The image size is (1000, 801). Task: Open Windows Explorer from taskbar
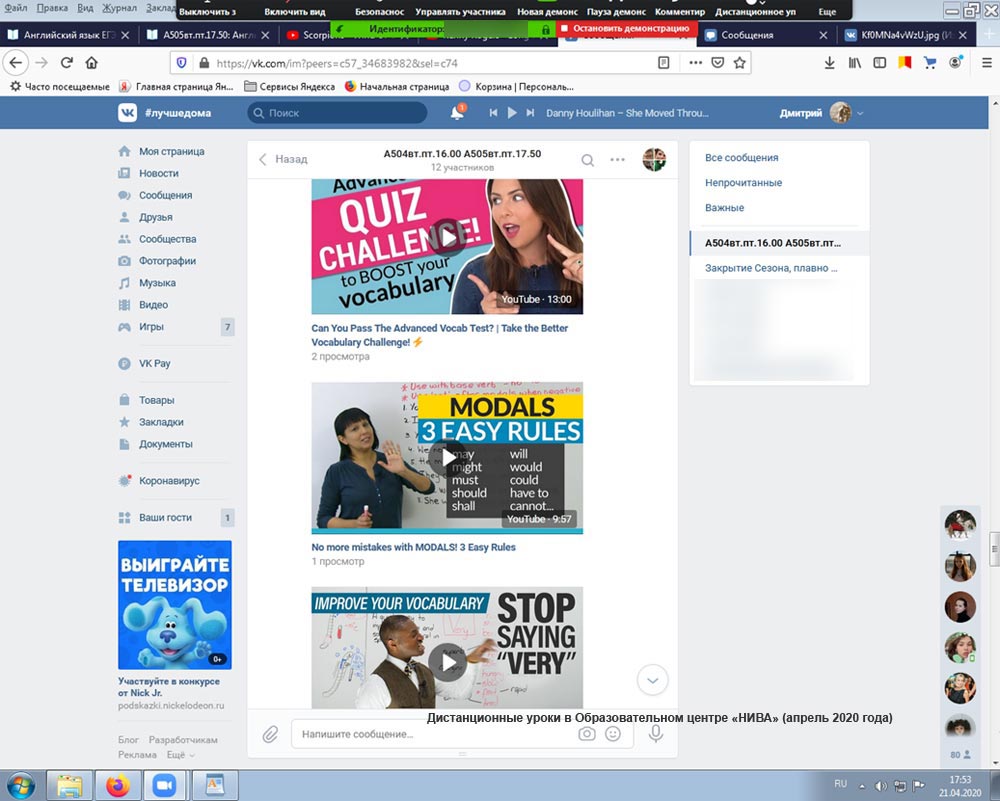(x=69, y=785)
